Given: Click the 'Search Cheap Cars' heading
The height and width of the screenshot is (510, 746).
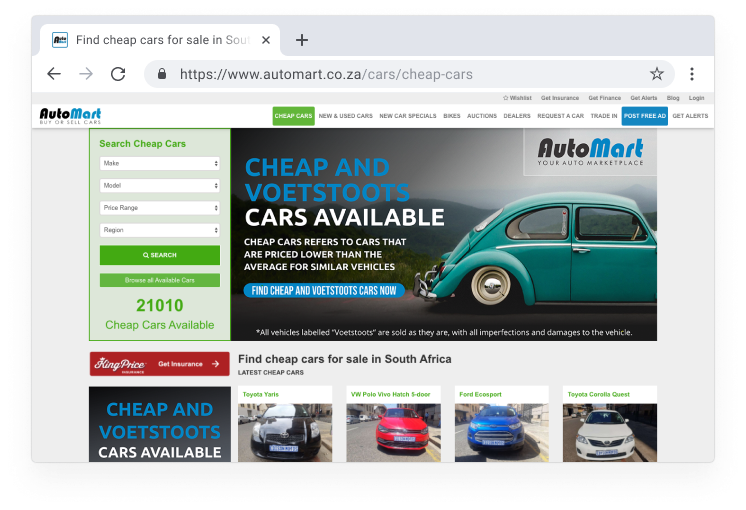Looking at the screenshot, I should (x=143, y=144).
